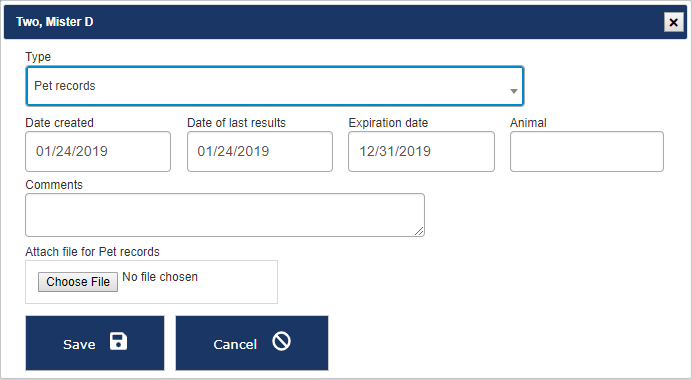Screen dimensions: 692x380
Task: Close the Two, Mister D dialog
Action: coord(673,22)
